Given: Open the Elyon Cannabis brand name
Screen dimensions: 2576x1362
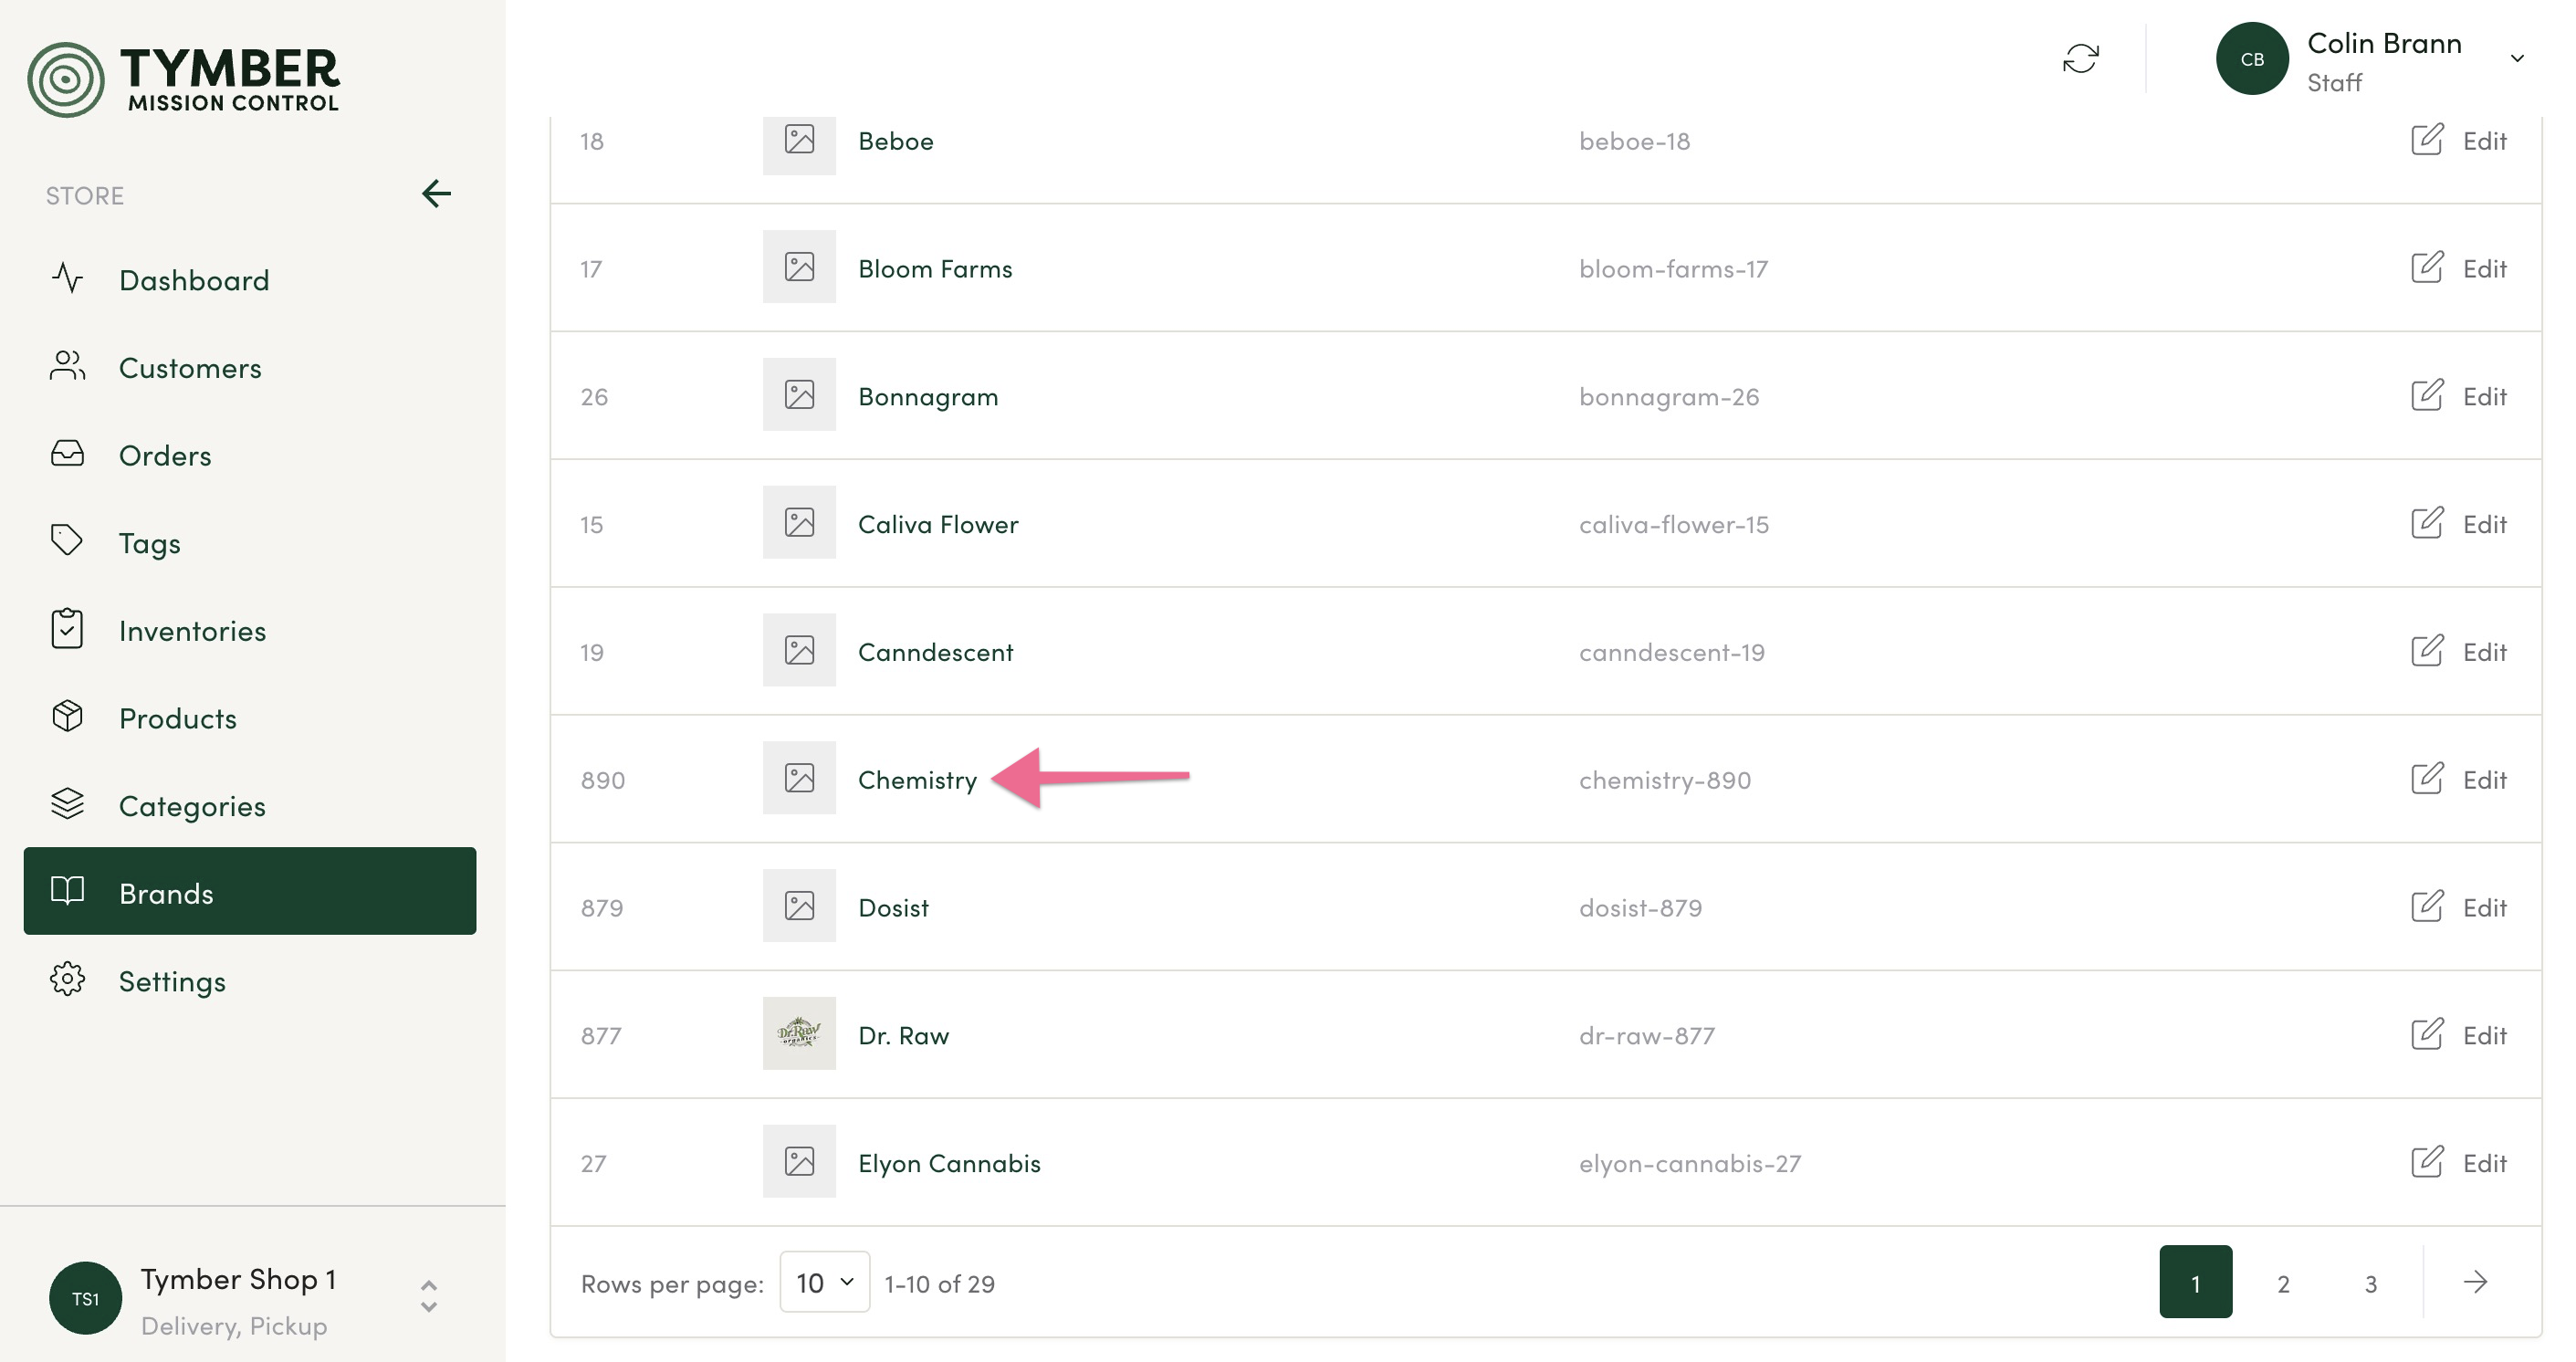Looking at the screenshot, I should click(949, 1163).
